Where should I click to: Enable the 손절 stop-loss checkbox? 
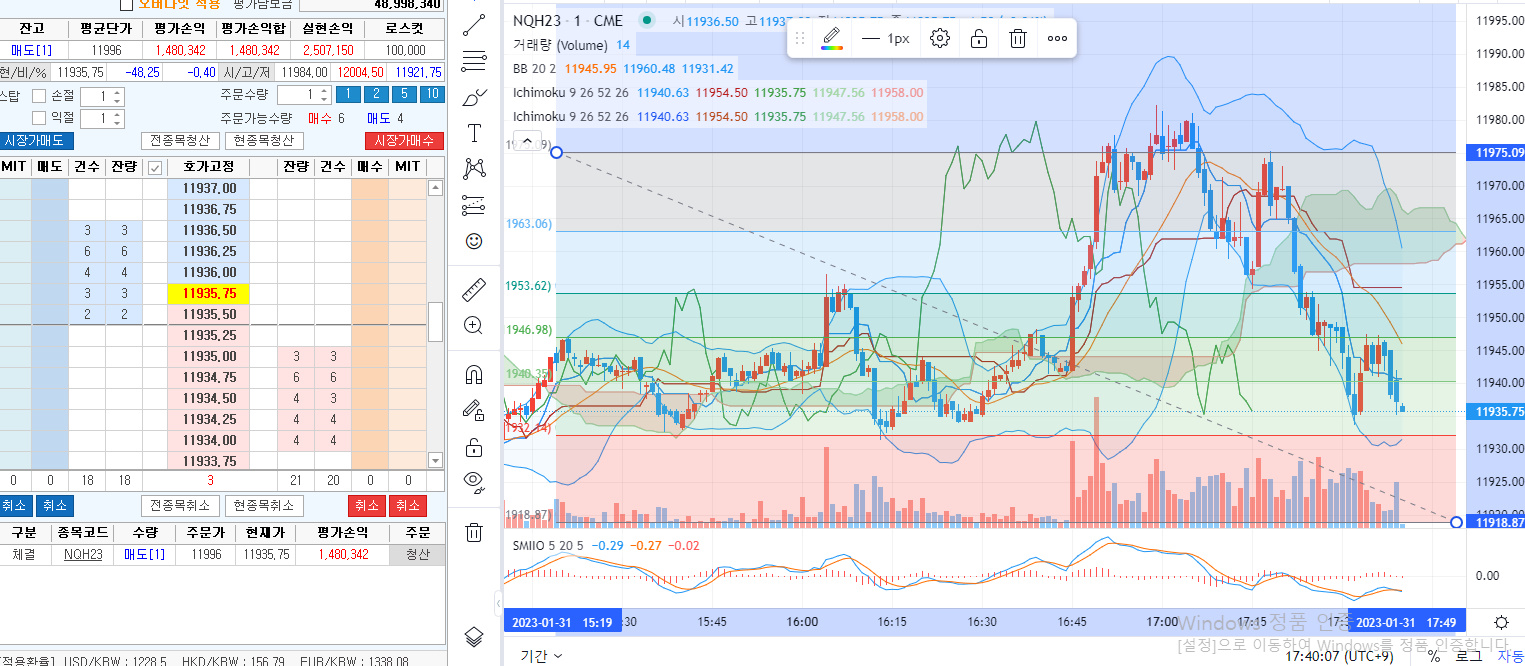click(40, 96)
